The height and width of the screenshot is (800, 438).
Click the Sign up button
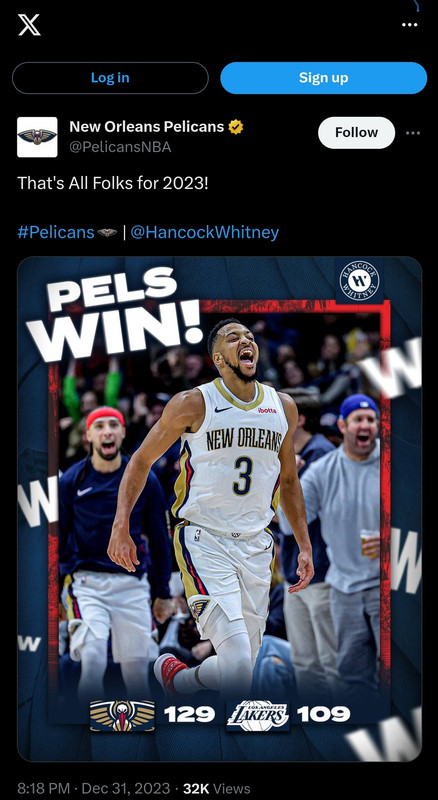(x=323, y=78)
